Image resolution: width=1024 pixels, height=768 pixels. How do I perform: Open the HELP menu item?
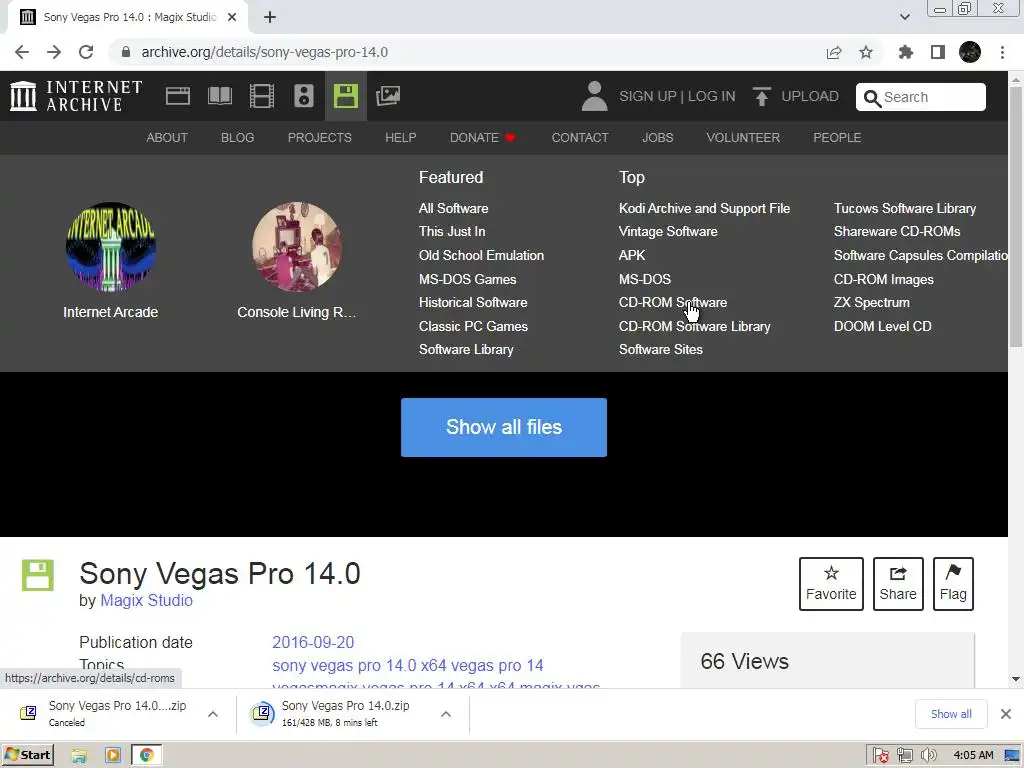400,138
